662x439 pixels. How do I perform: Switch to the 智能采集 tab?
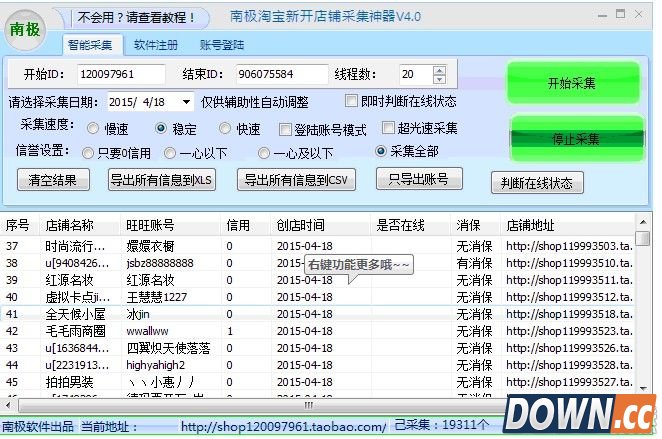pyautogui.click(x=90, y=45)
